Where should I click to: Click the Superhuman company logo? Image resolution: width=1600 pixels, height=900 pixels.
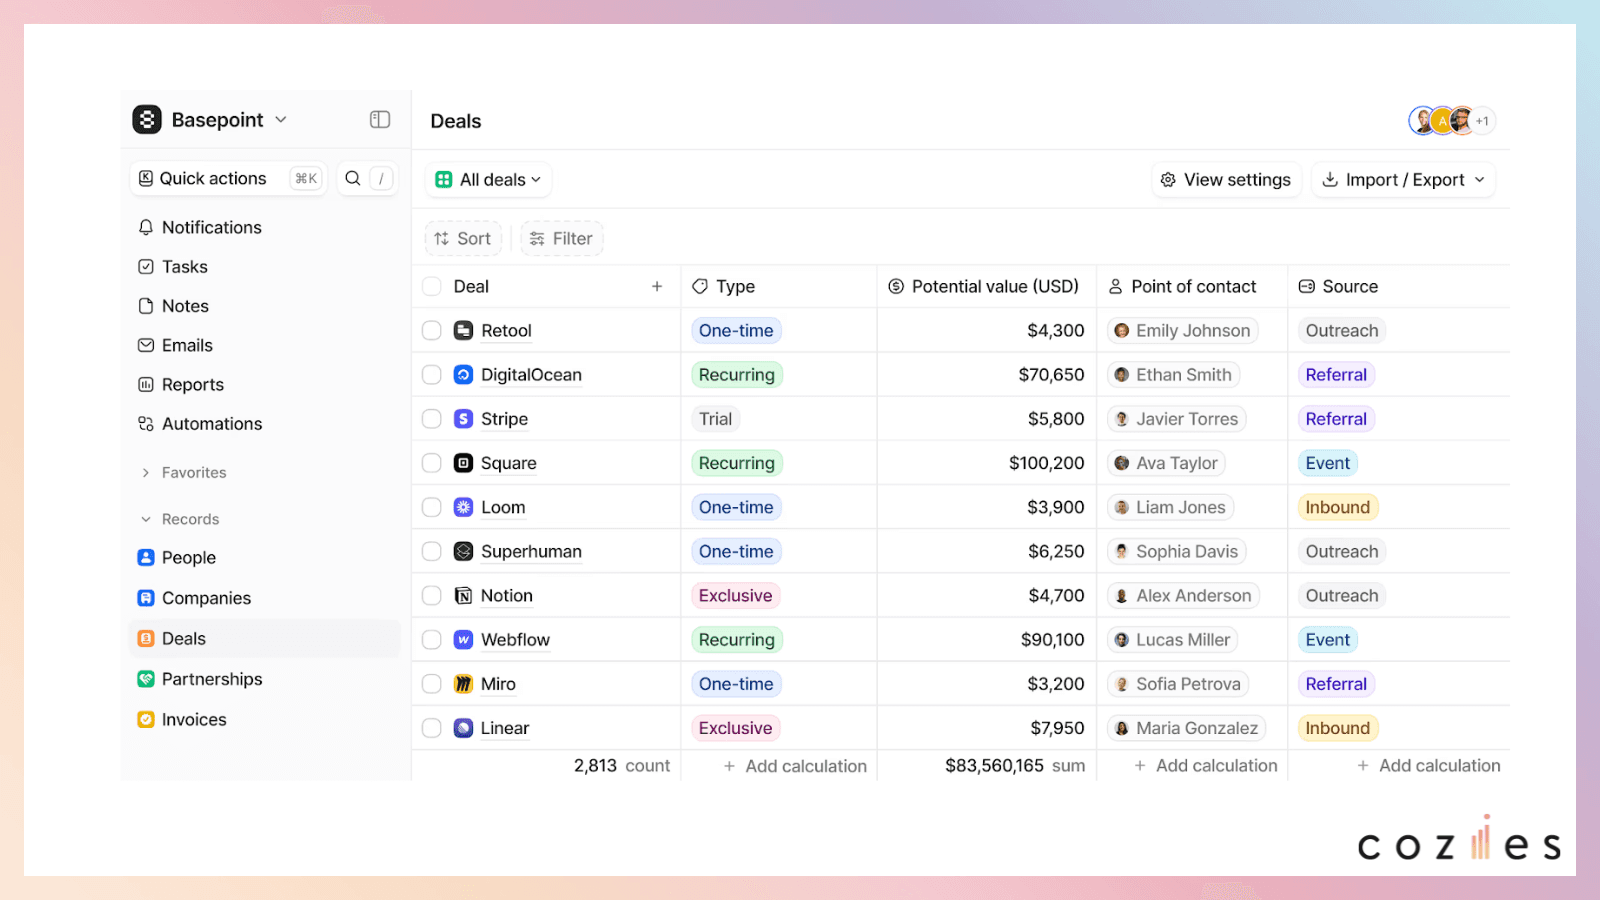click(463, 552)
